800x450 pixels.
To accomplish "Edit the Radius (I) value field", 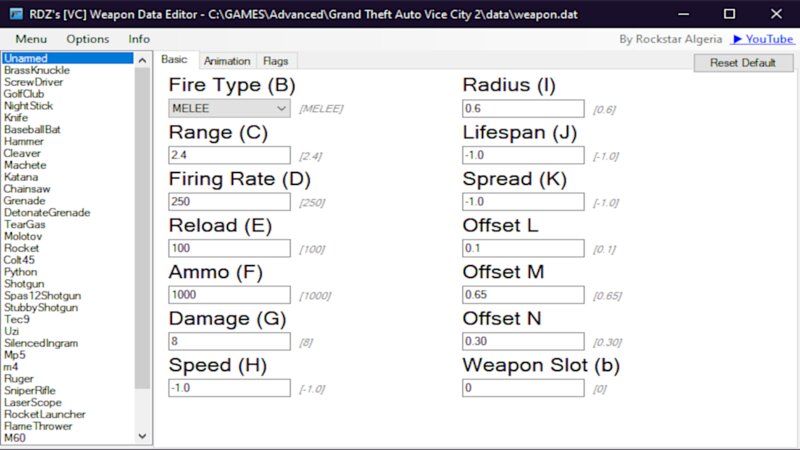I will coord(523,108).
